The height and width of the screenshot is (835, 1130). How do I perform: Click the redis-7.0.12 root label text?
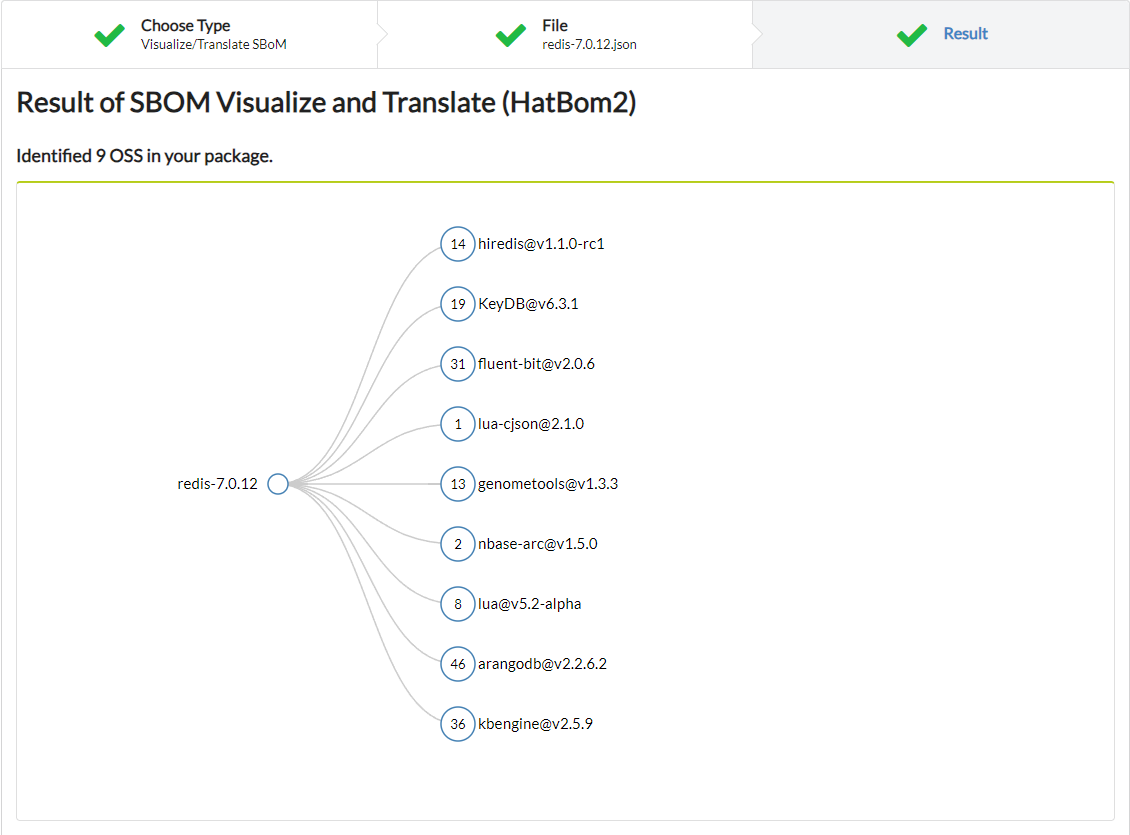[x=217, y=484]
